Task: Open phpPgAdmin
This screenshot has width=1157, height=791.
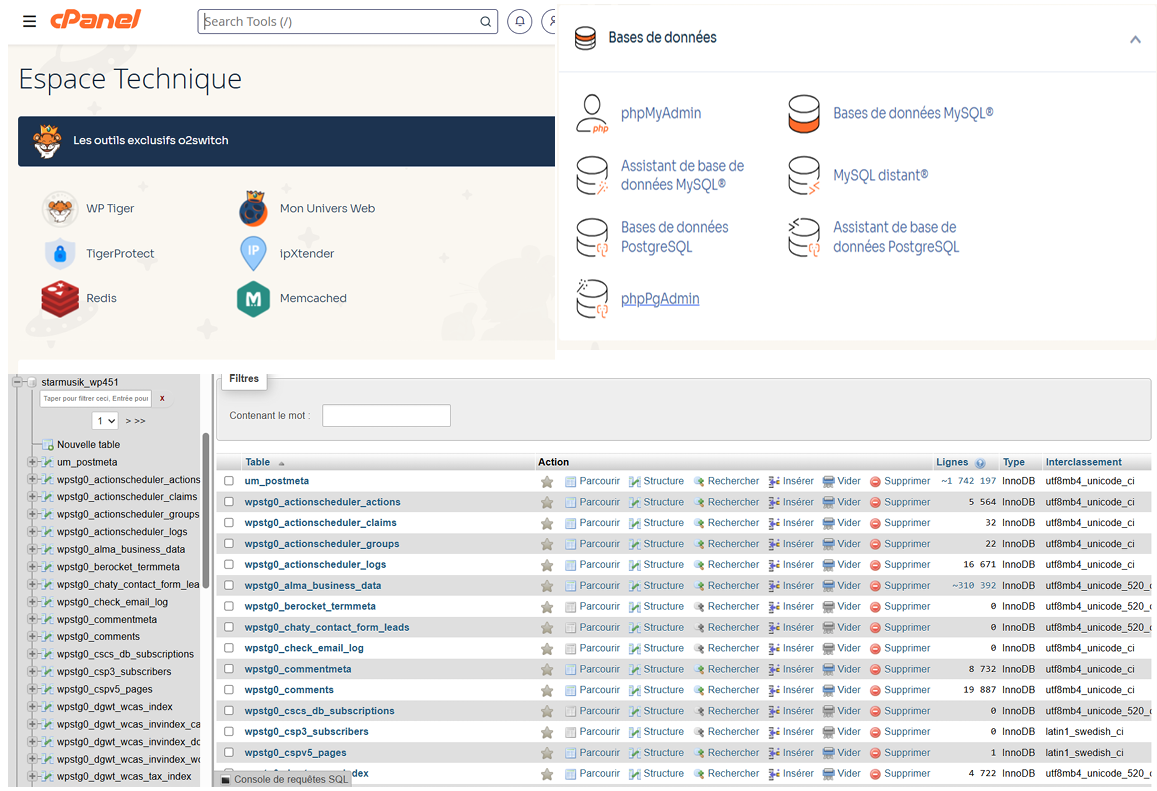Action: coord(661,298)
